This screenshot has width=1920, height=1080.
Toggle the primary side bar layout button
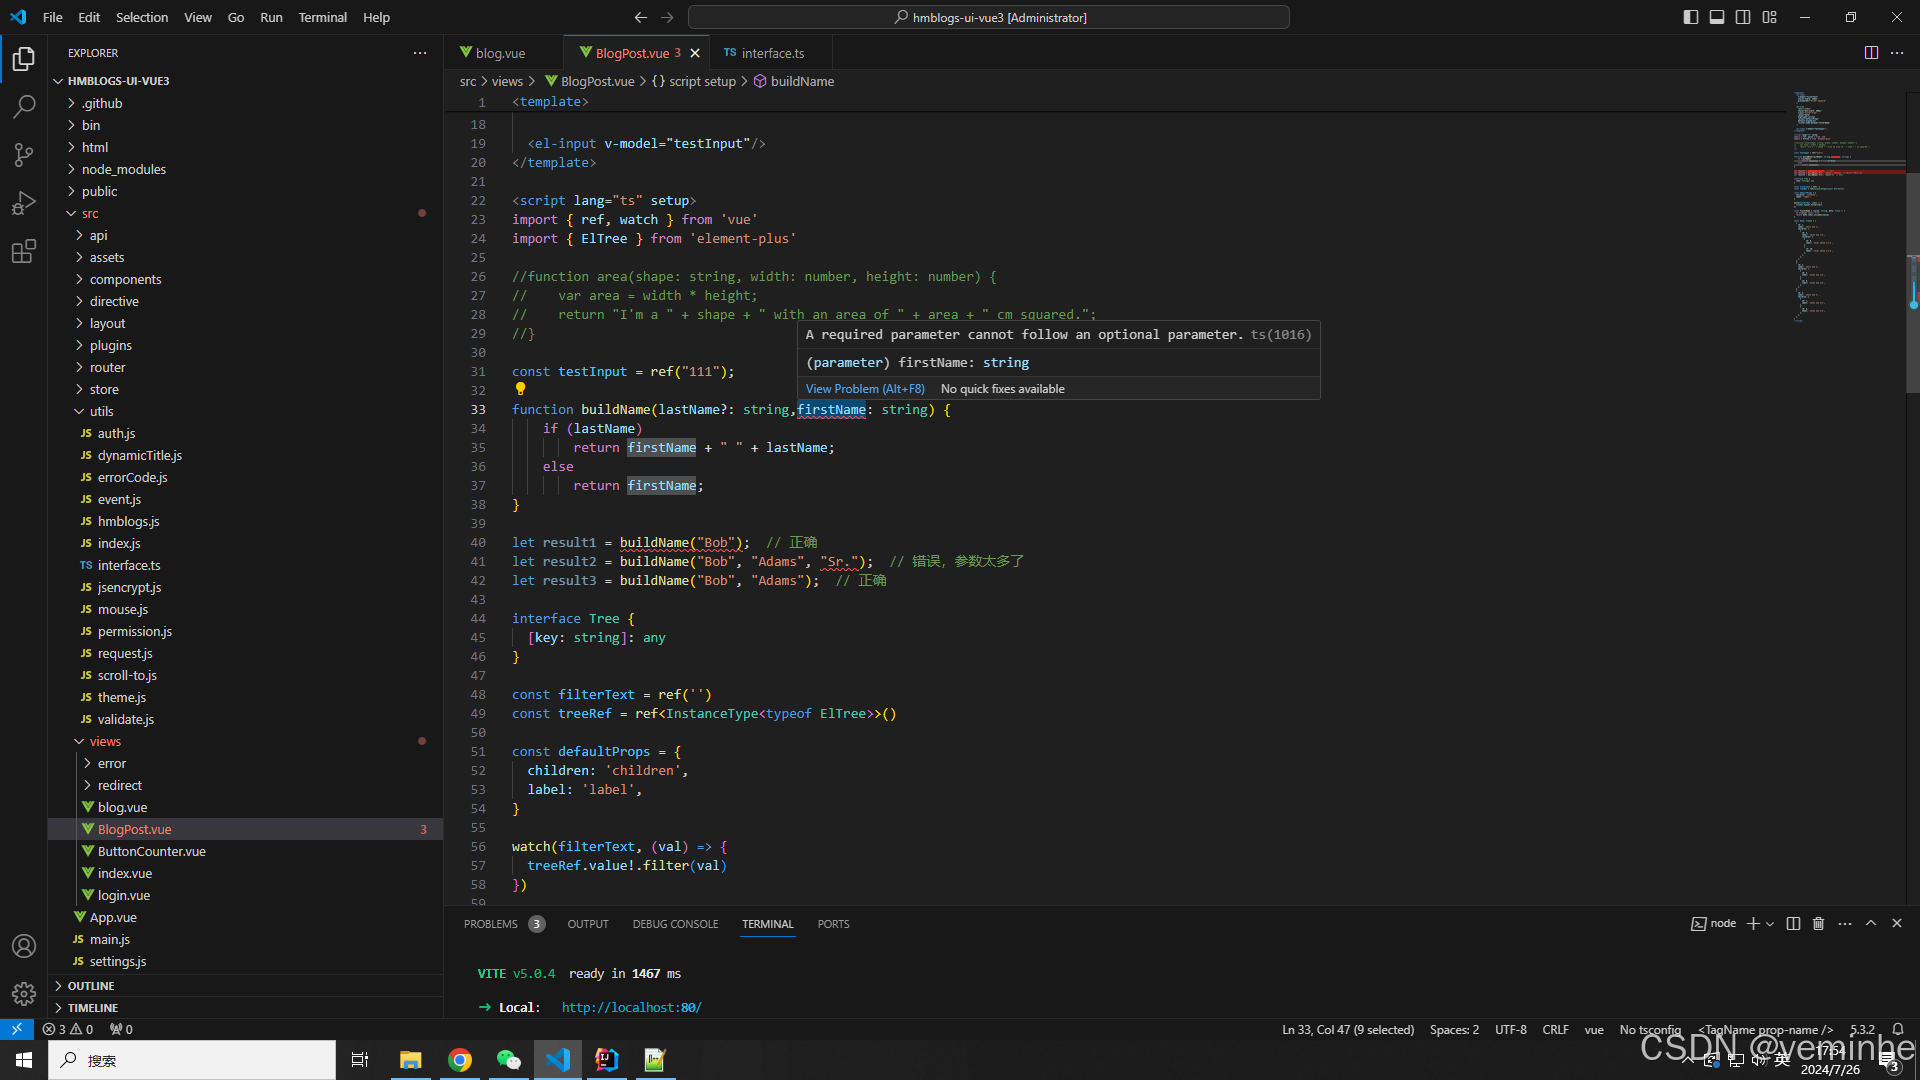pos(1691,17)
